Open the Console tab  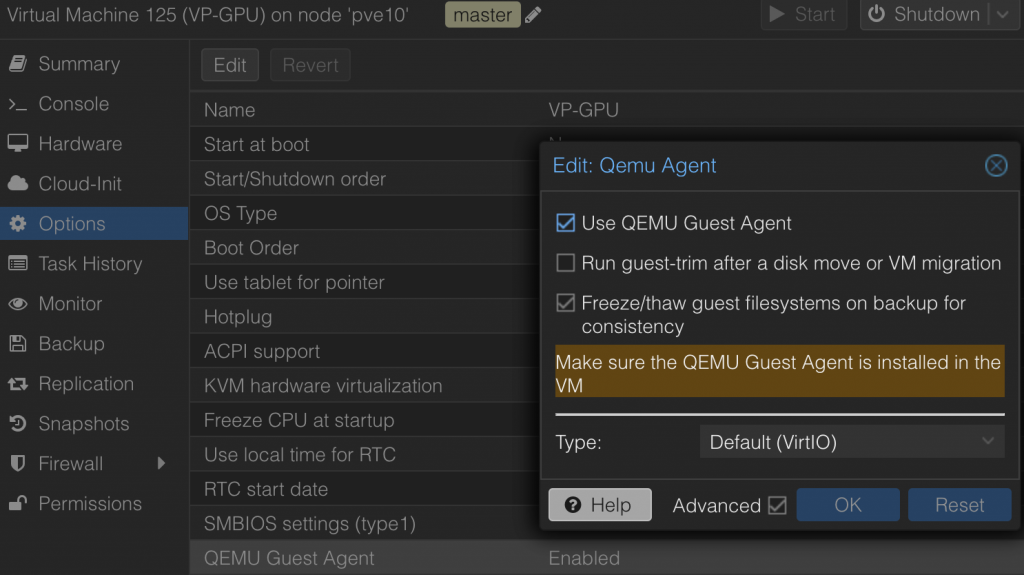pyautogui.click(x=94, y=104)
